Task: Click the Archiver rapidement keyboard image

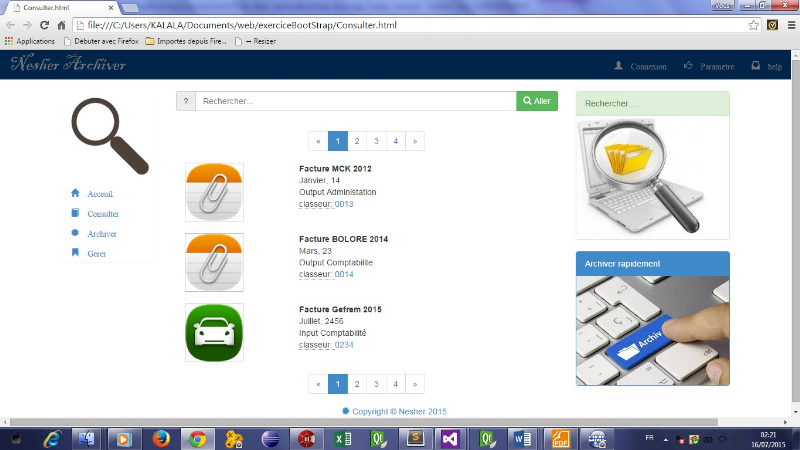Action: click(653, 331)
